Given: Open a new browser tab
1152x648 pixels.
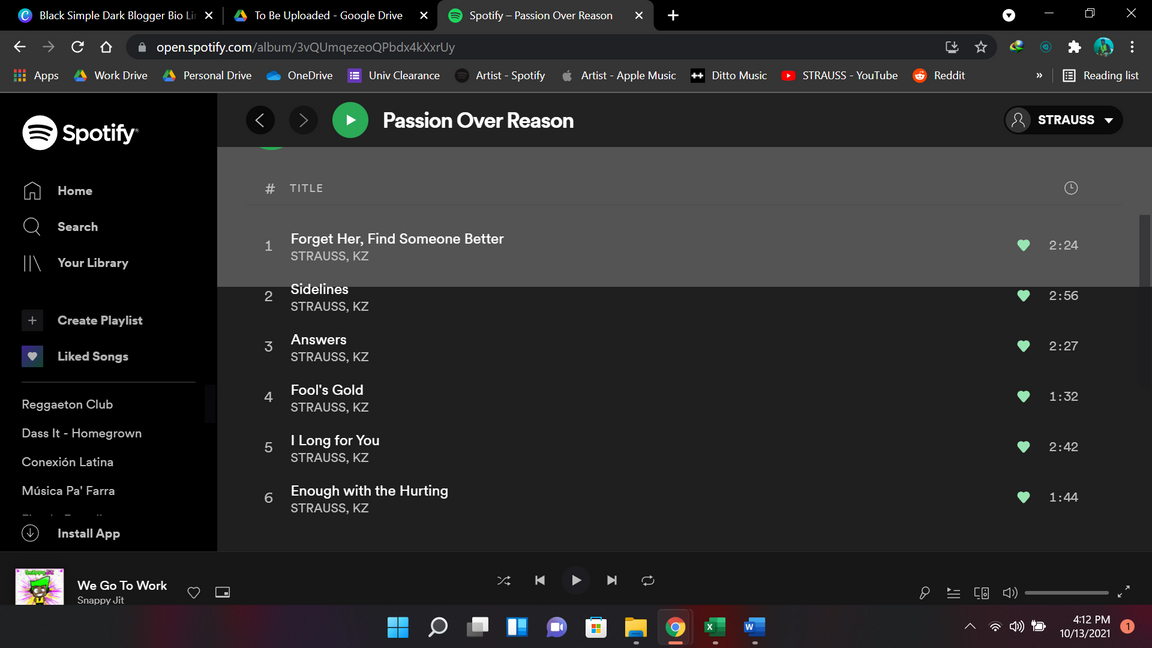Looking at the screenshot, I should [673, 15].
